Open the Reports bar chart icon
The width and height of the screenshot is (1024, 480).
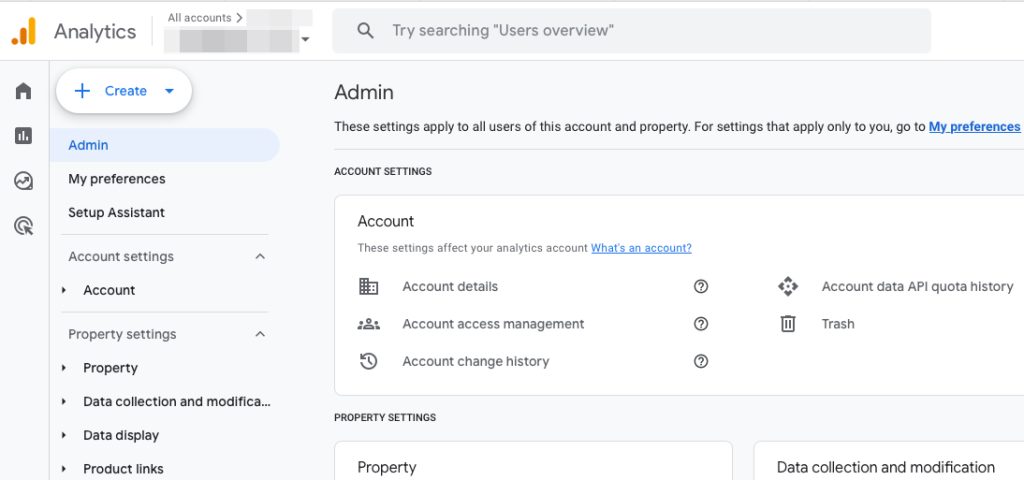(x=23, y=136)
